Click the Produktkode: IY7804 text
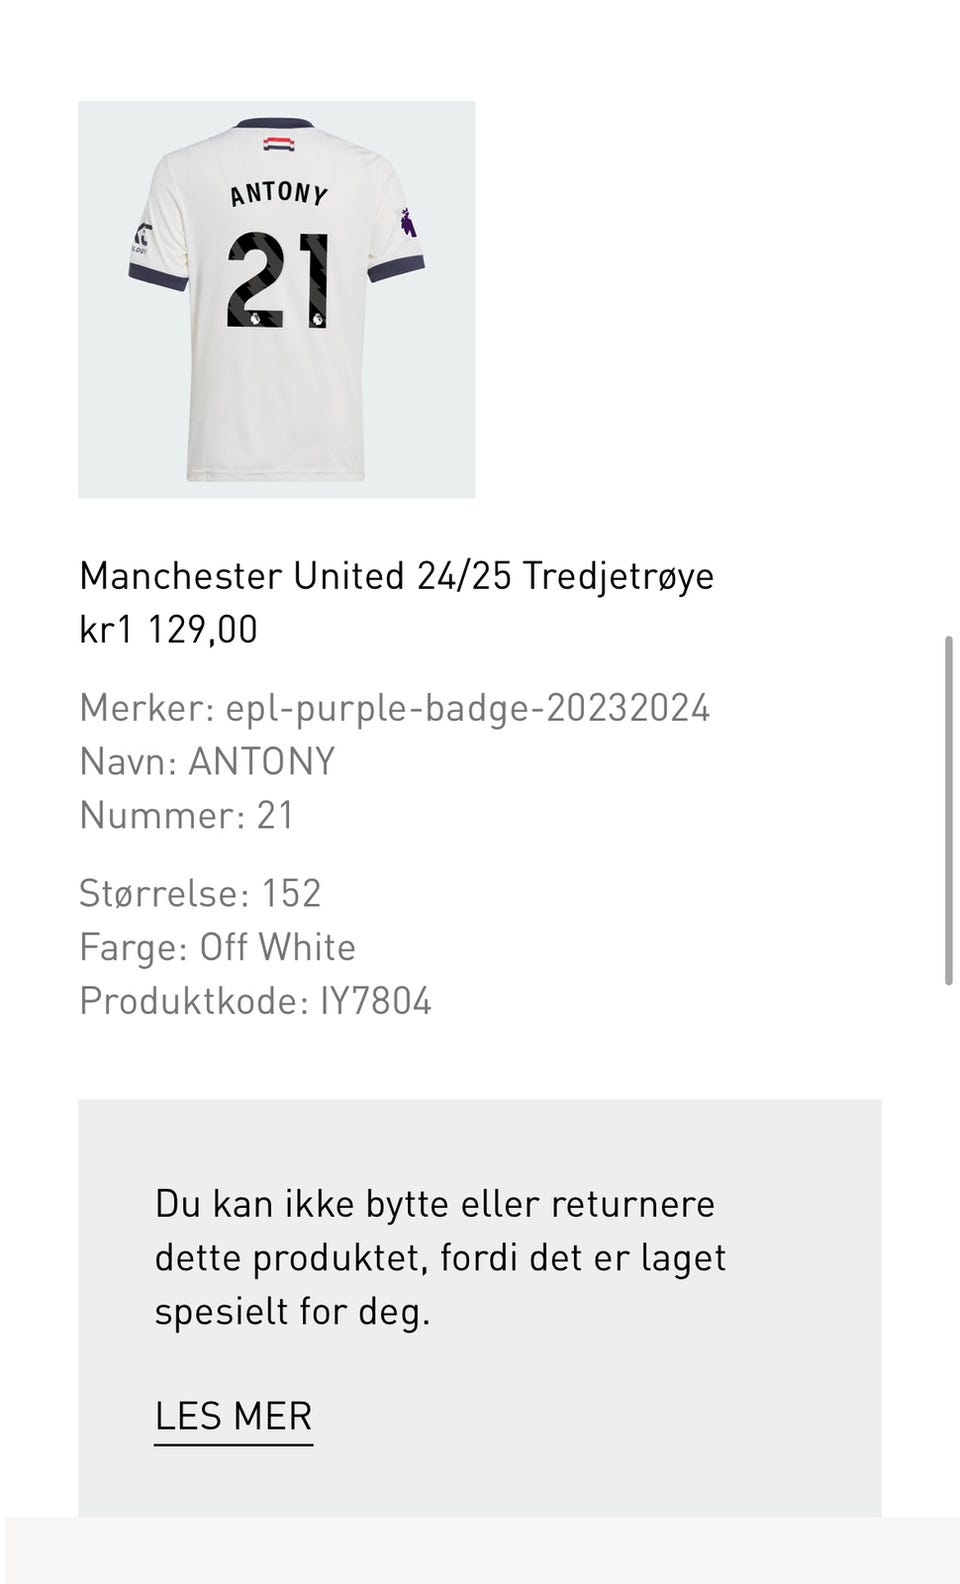This screenshot has width=960, height=1584. click(255, 1001)
